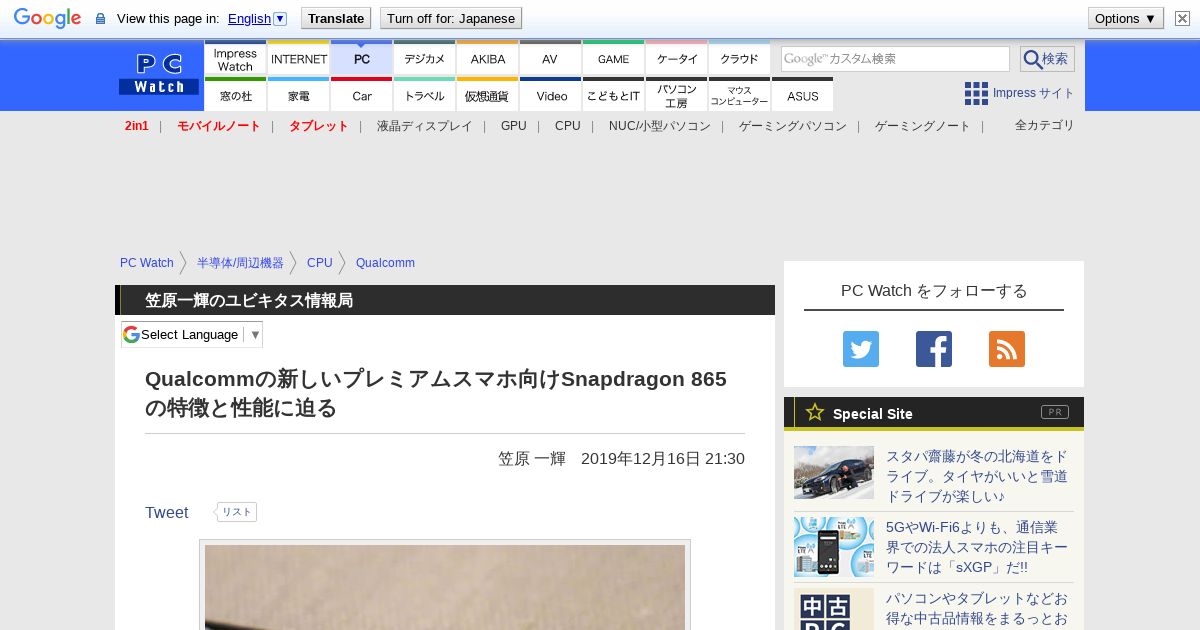Open the クラウド tab
Viewport: 1200px width, 630px height.
(x=739, y=58)
